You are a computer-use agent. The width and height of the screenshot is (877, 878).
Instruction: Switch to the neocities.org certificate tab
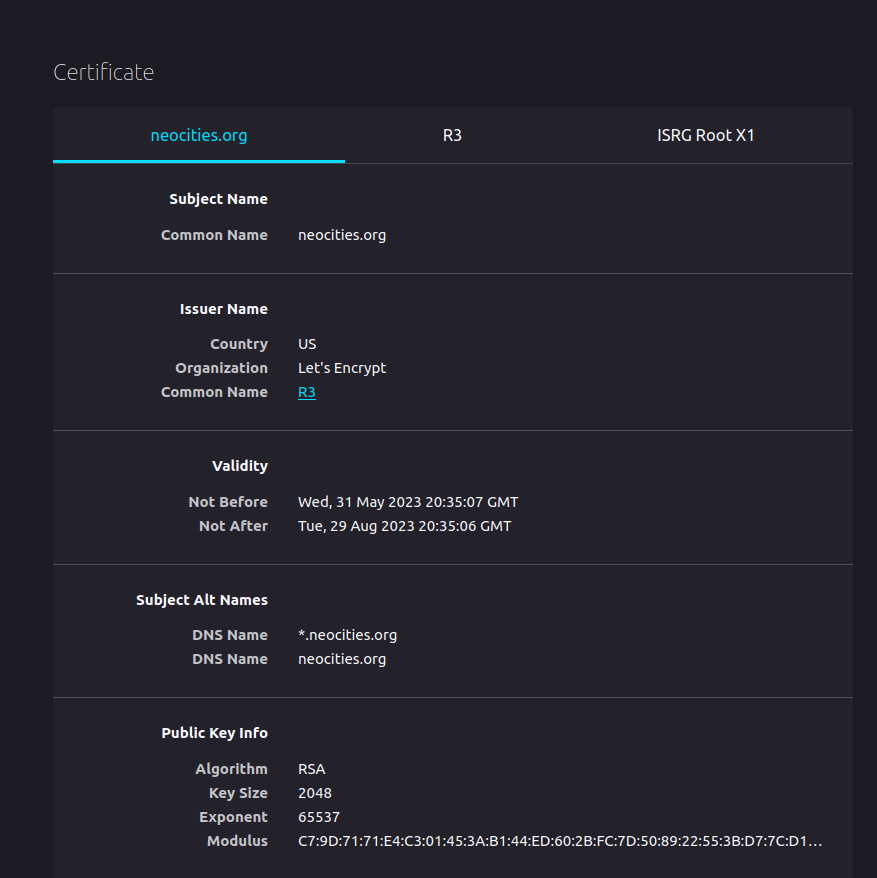click(199, 135)
